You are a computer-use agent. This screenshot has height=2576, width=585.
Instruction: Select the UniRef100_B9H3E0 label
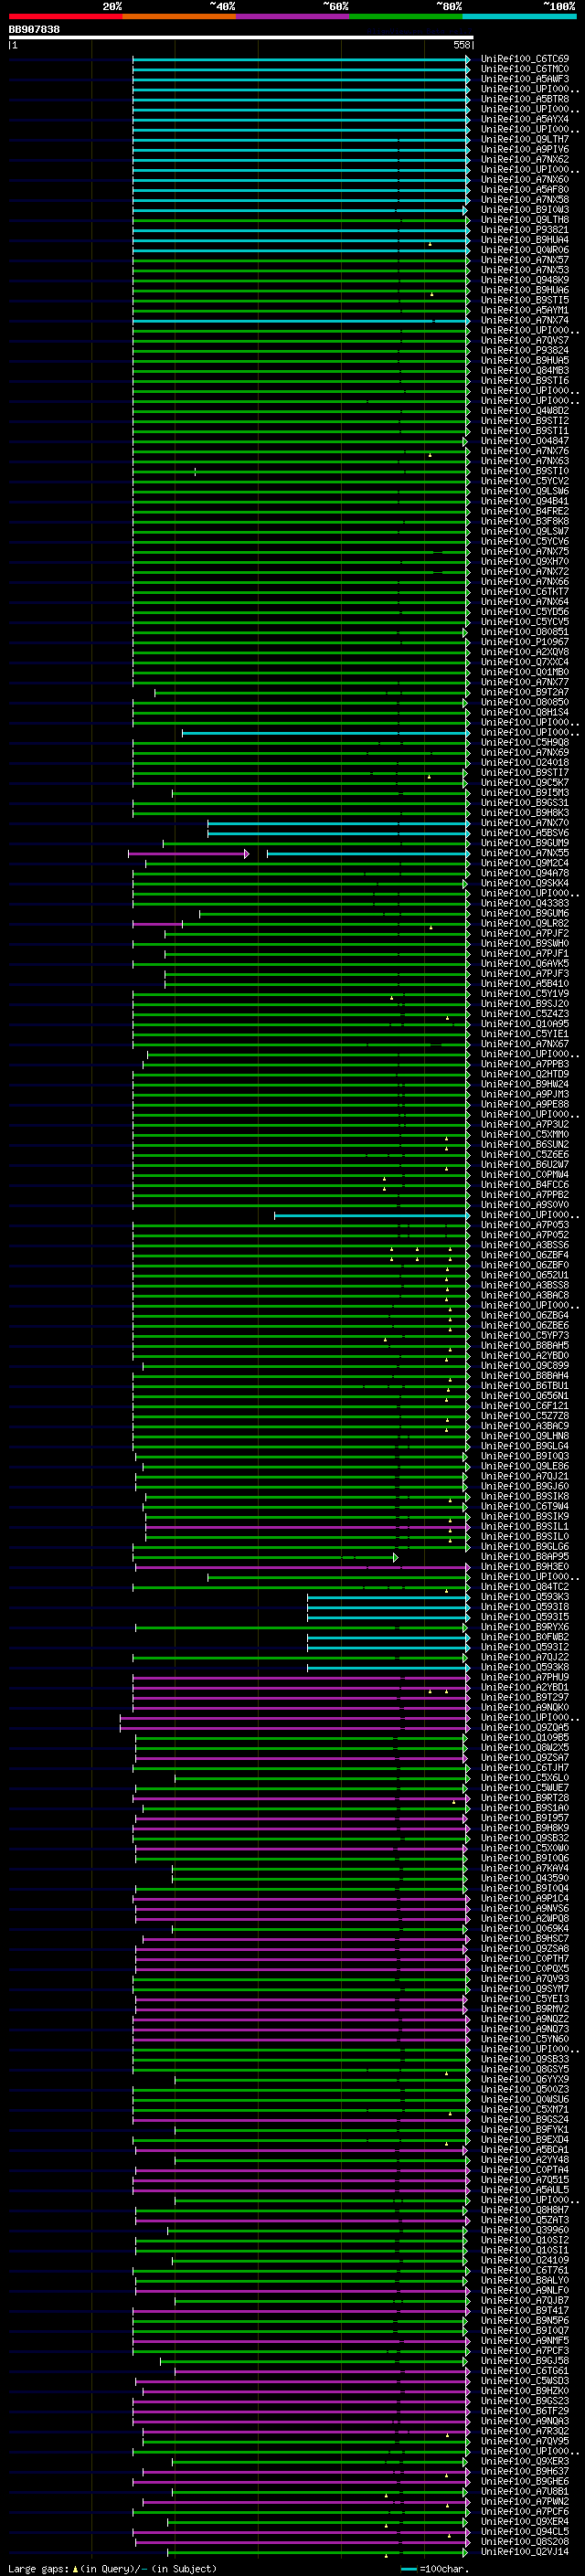coord(525,1567)
